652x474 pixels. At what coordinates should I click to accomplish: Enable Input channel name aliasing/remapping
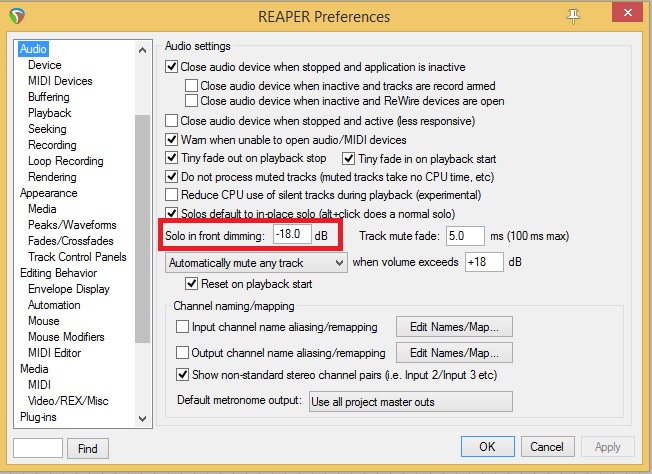pyautogui.click(x=182, y=326)
